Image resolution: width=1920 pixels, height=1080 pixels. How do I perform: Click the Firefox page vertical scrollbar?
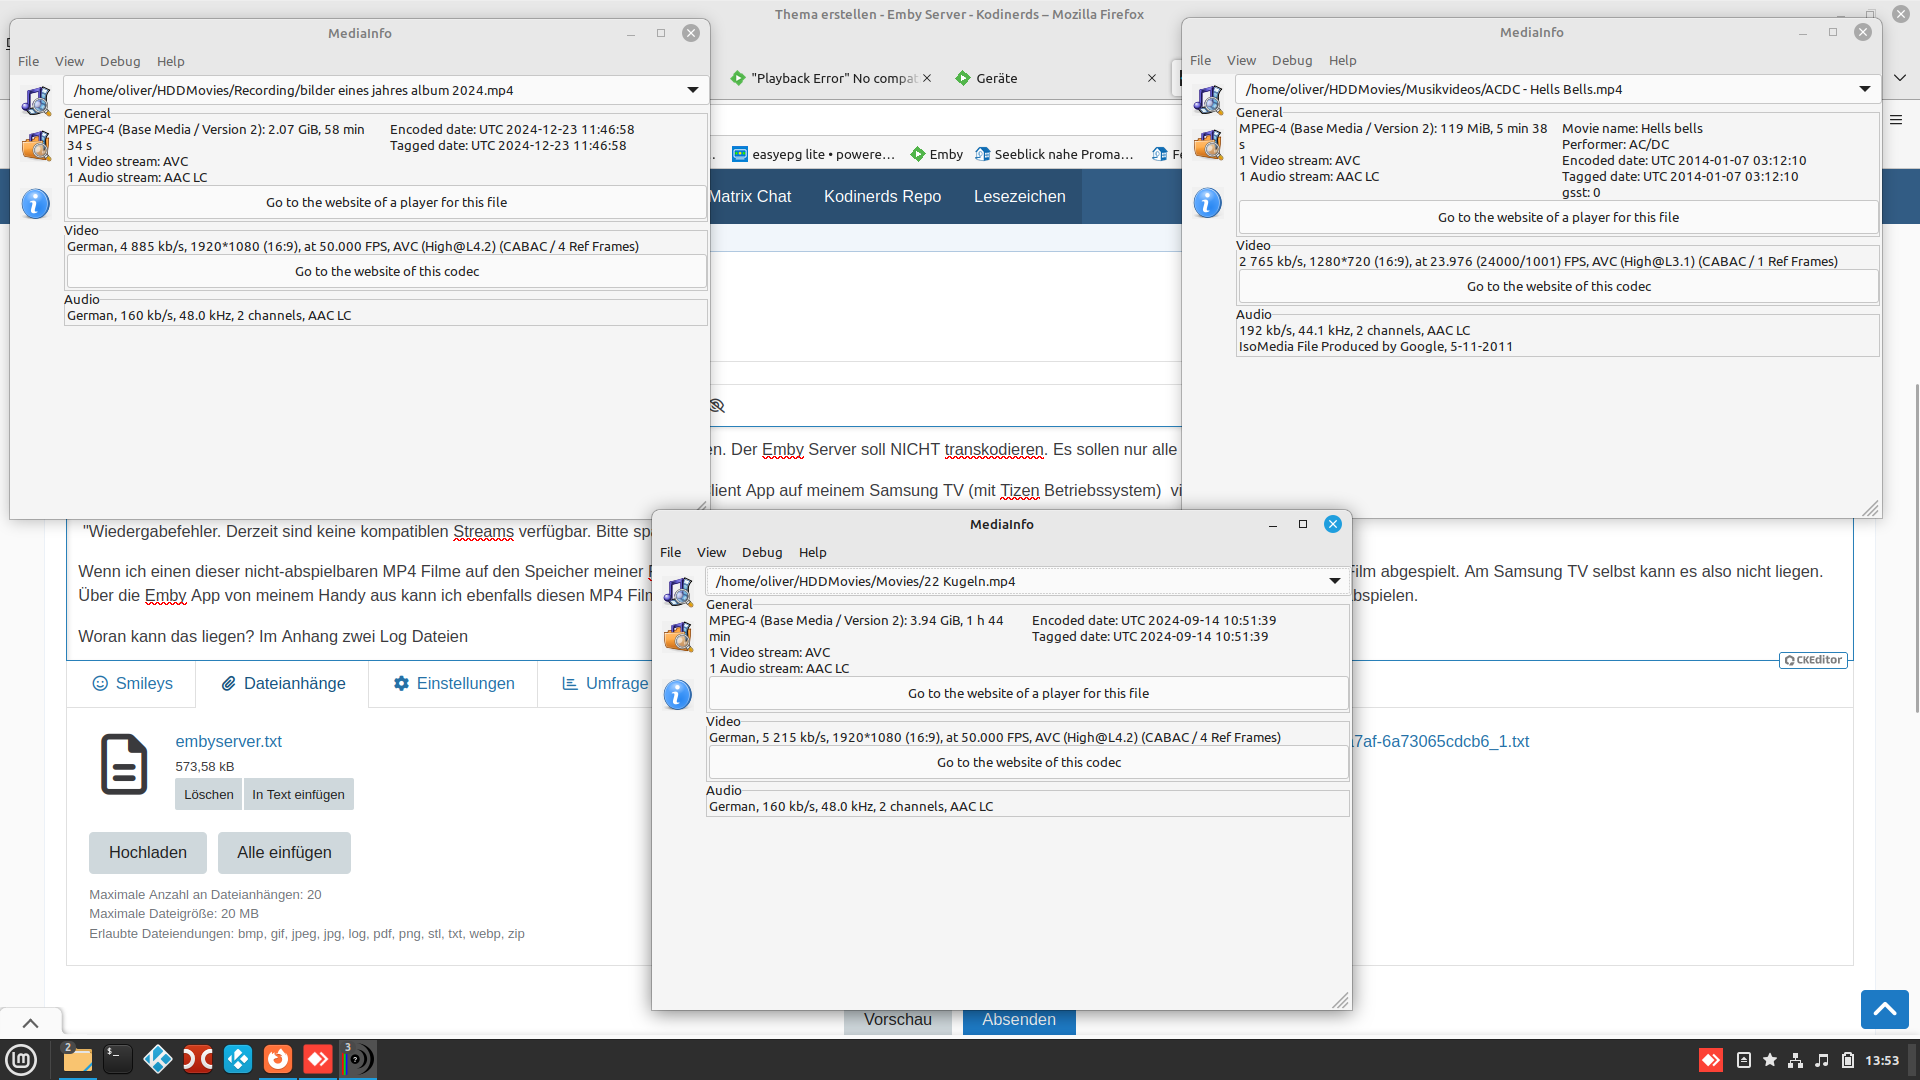[1916, 548]
